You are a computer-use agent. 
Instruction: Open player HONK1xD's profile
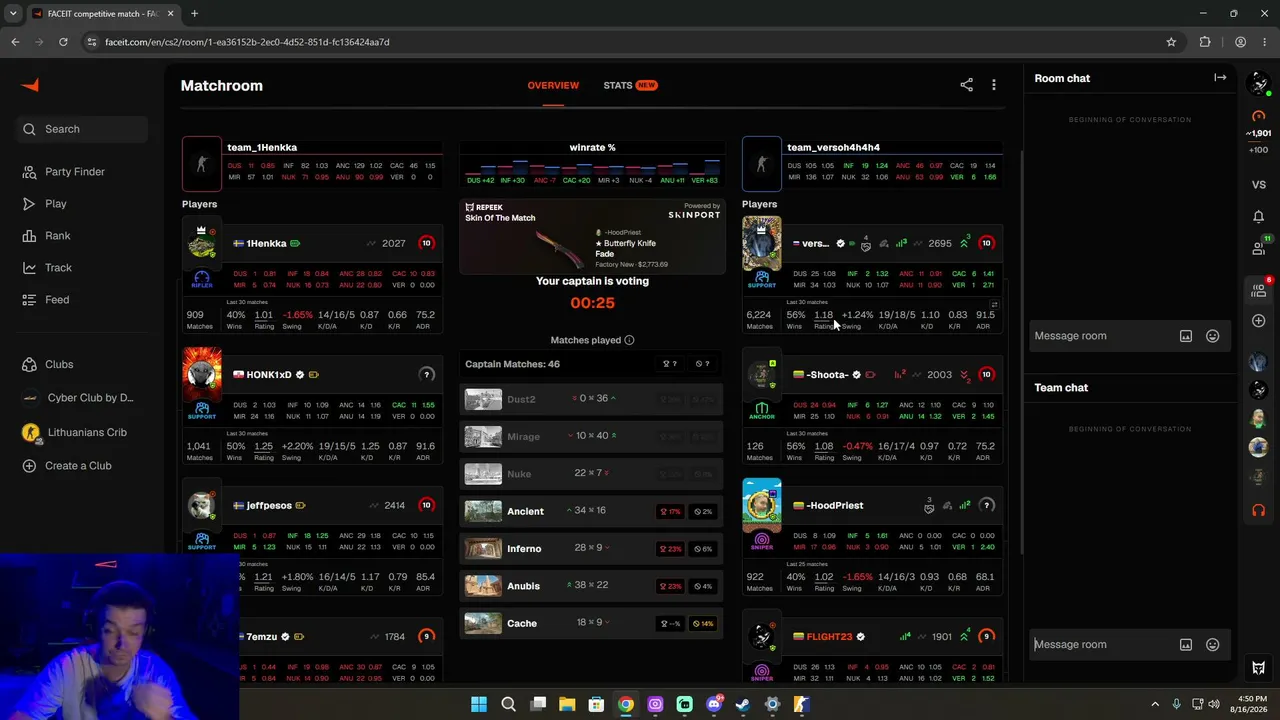click(x=269, y=375)
